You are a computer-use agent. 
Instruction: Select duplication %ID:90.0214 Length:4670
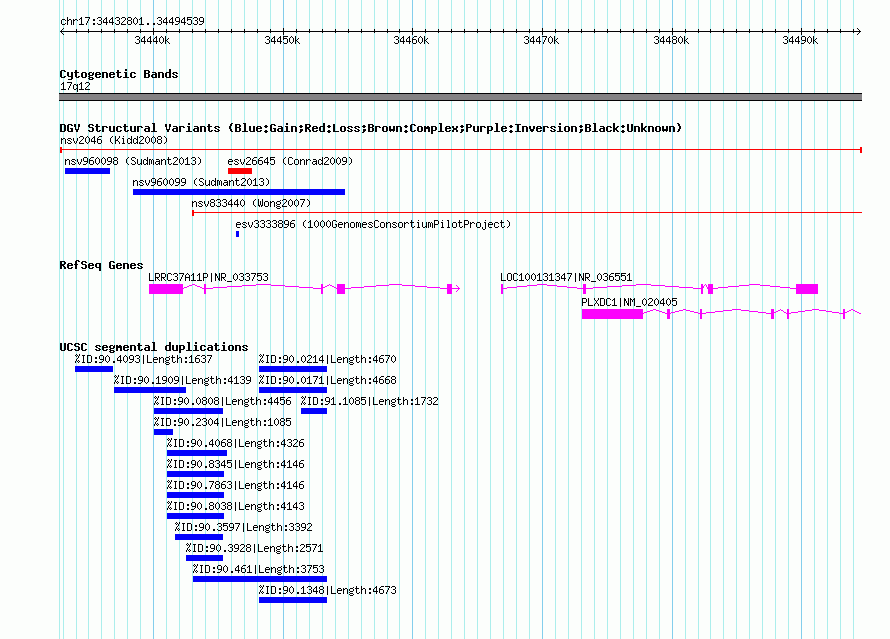point(292,369)
